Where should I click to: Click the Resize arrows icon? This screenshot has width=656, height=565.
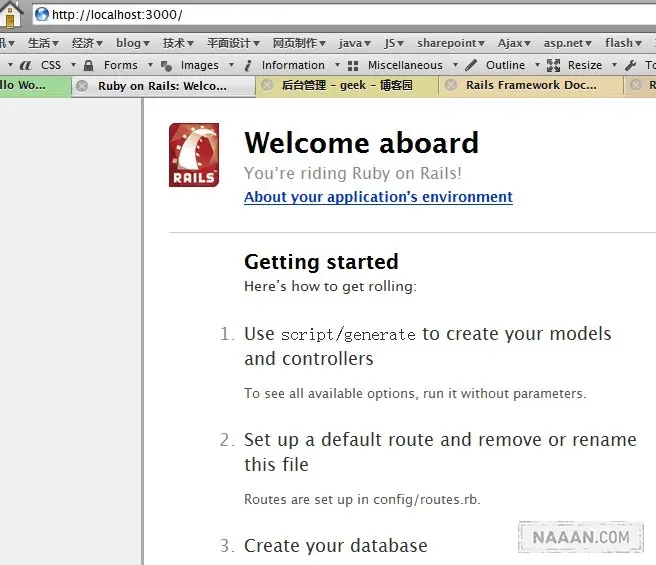pyautogui.click(x=553, y=65)
